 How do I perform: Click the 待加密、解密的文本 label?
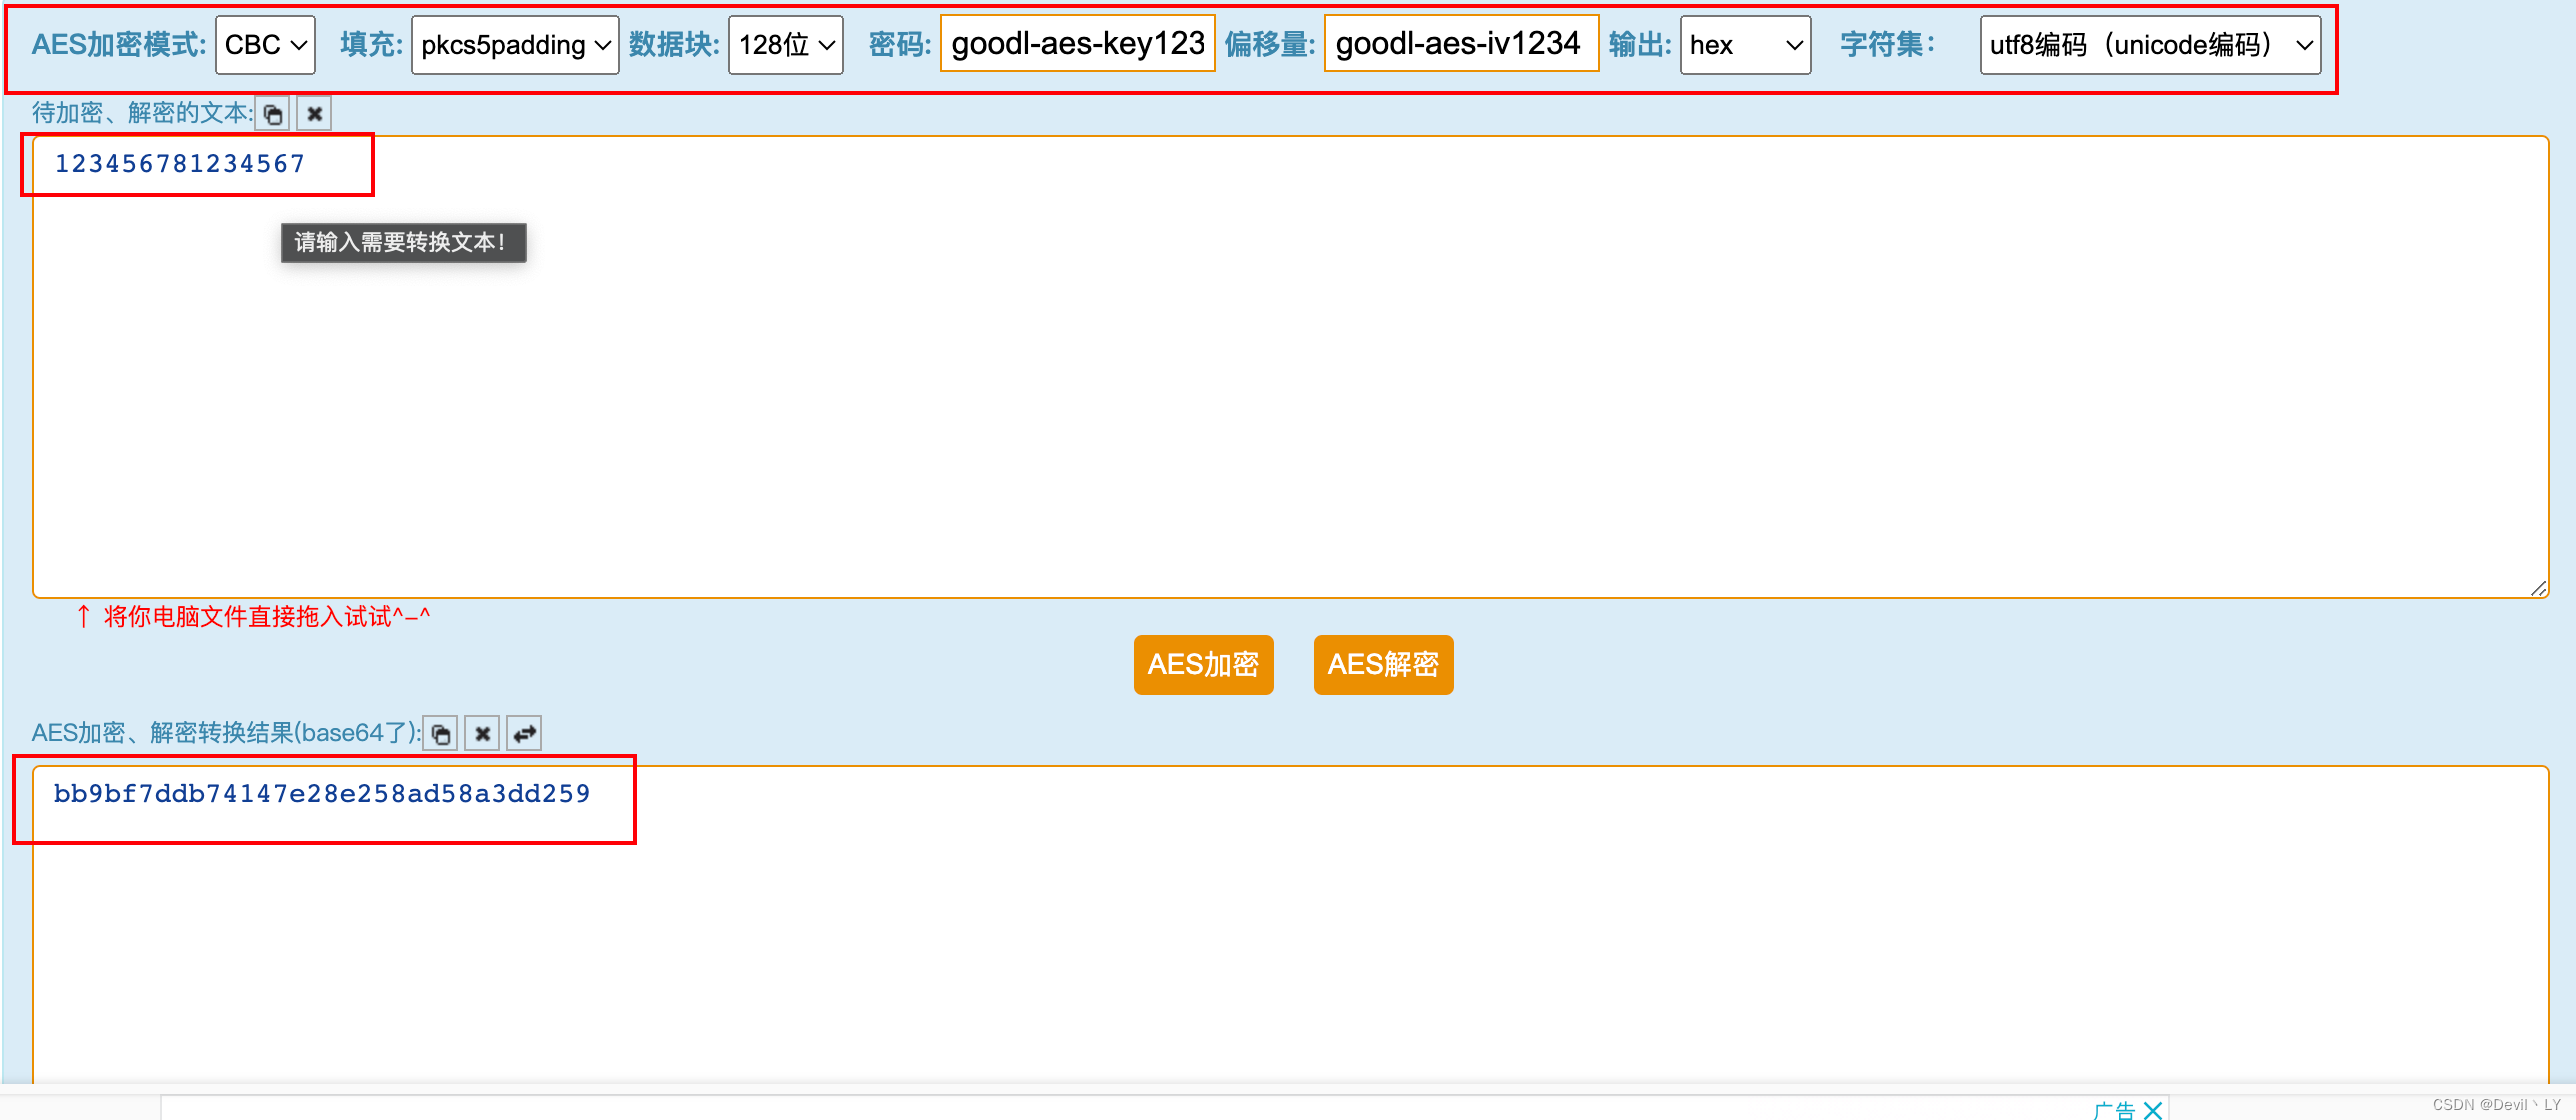click(x=142, y=113)
